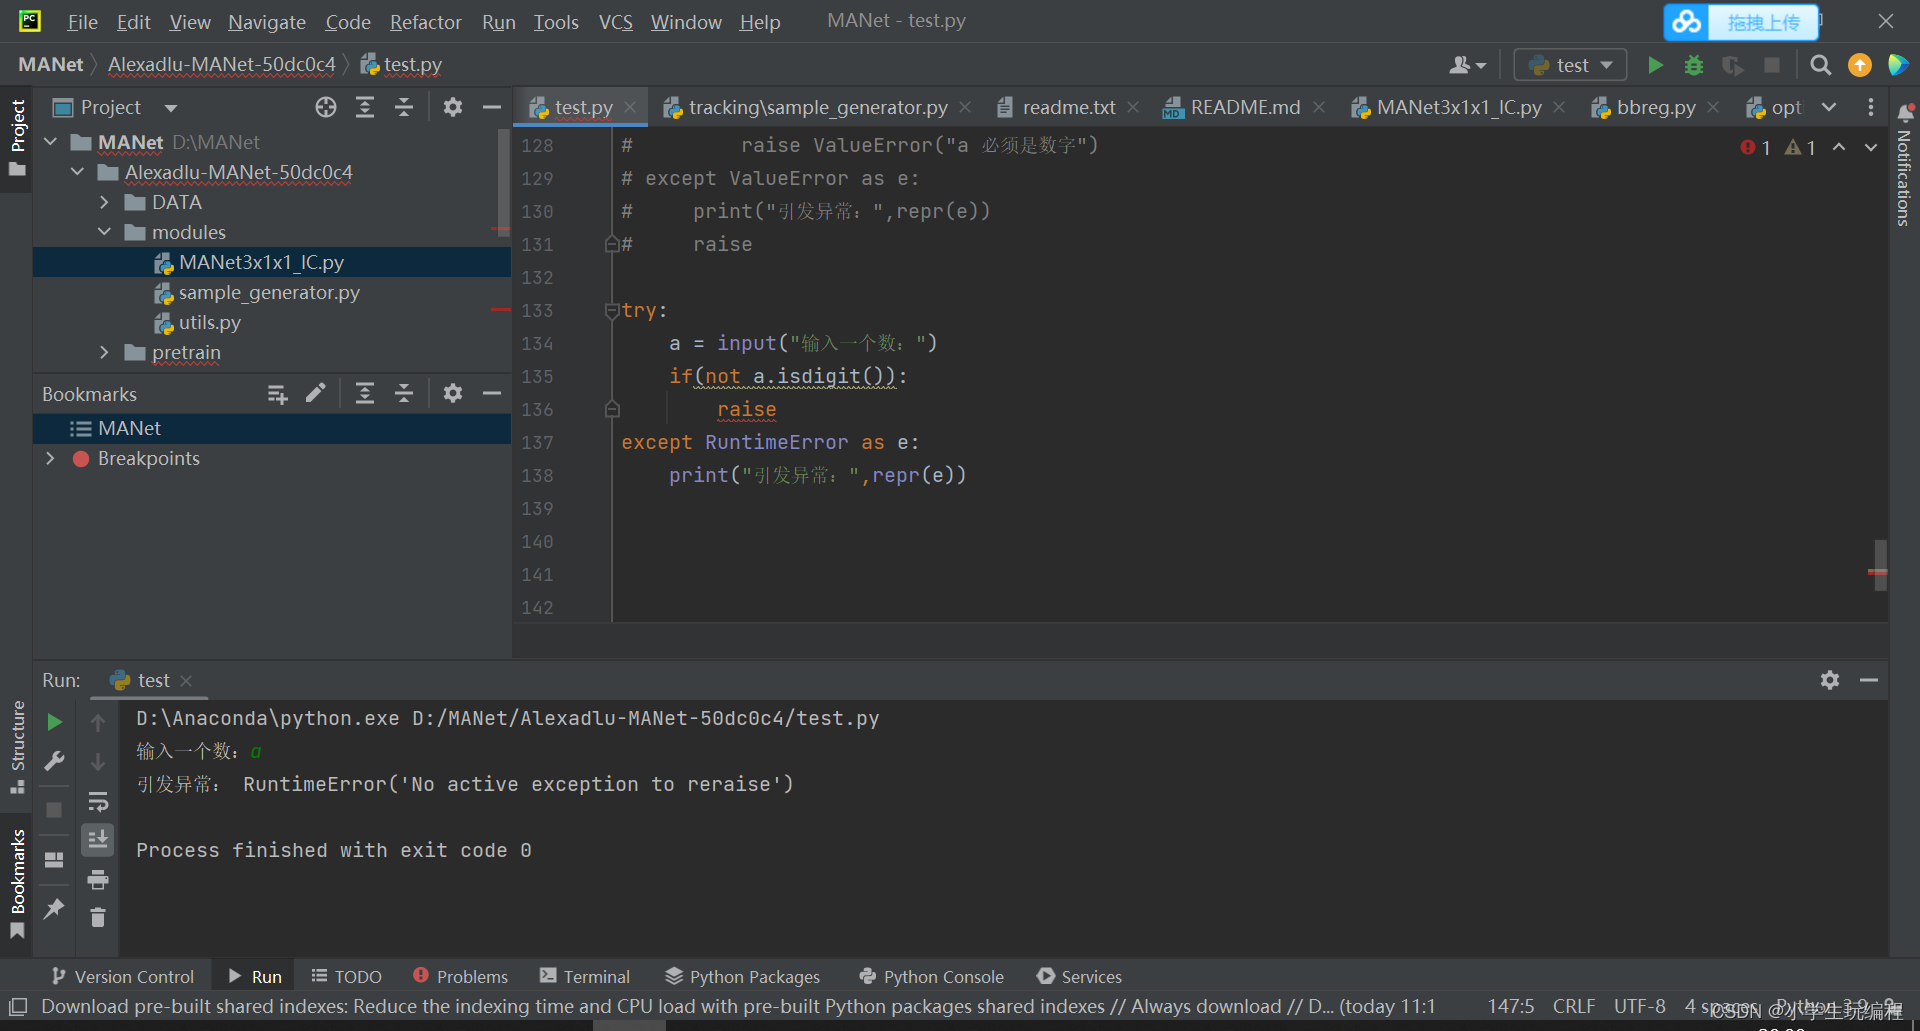Collapse the Alexadlu-MANet-50dc0c4 folder
The width and height of the screenshot is (1920, 1031).
tap(78, 172)
